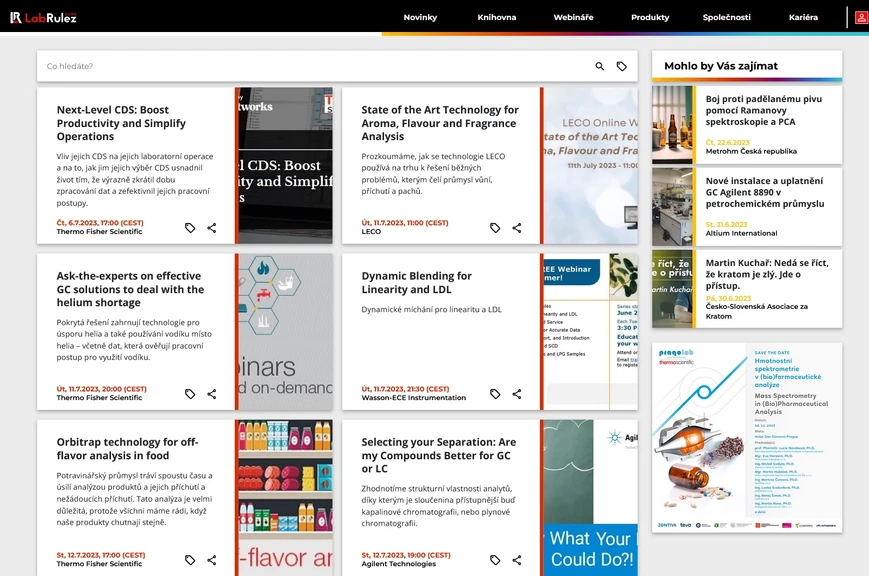
Task: Click 'Thermo Fisher Scientific' on Orbitrap card
Action: 99,564
